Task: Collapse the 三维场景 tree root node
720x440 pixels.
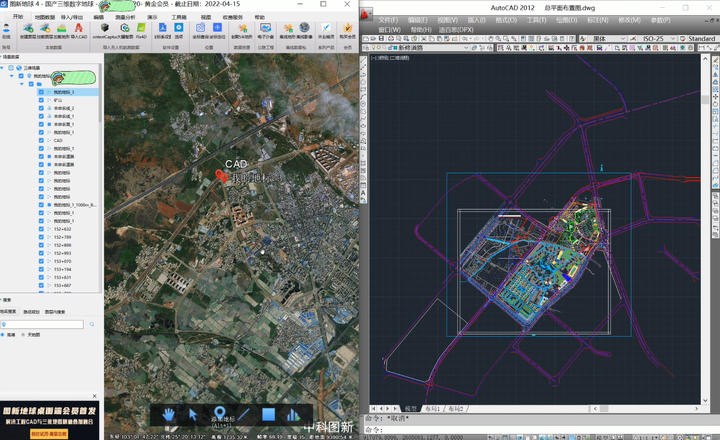Action: click(x=4, y=69)
